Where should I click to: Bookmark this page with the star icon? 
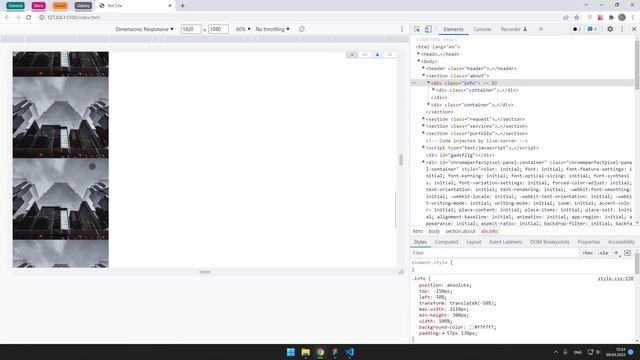click(577, 18)
